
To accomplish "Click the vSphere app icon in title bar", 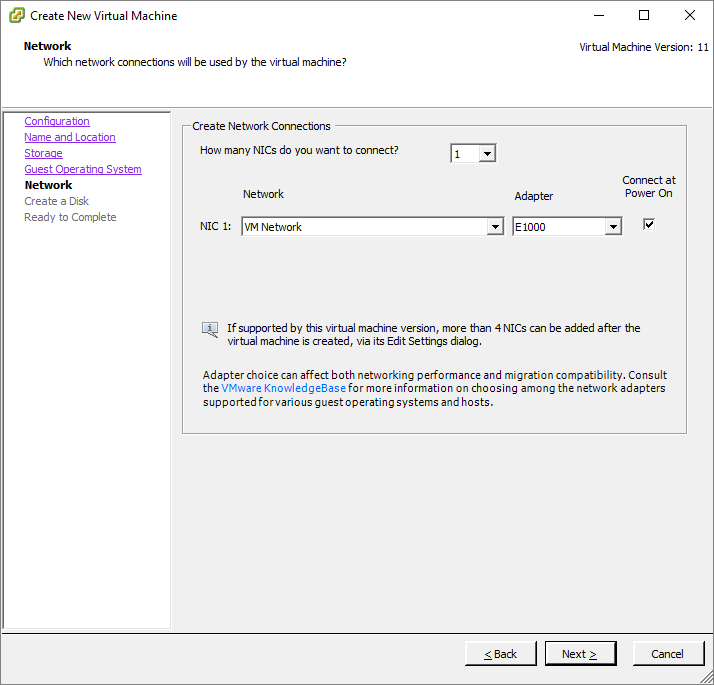I will coord(16,15).
